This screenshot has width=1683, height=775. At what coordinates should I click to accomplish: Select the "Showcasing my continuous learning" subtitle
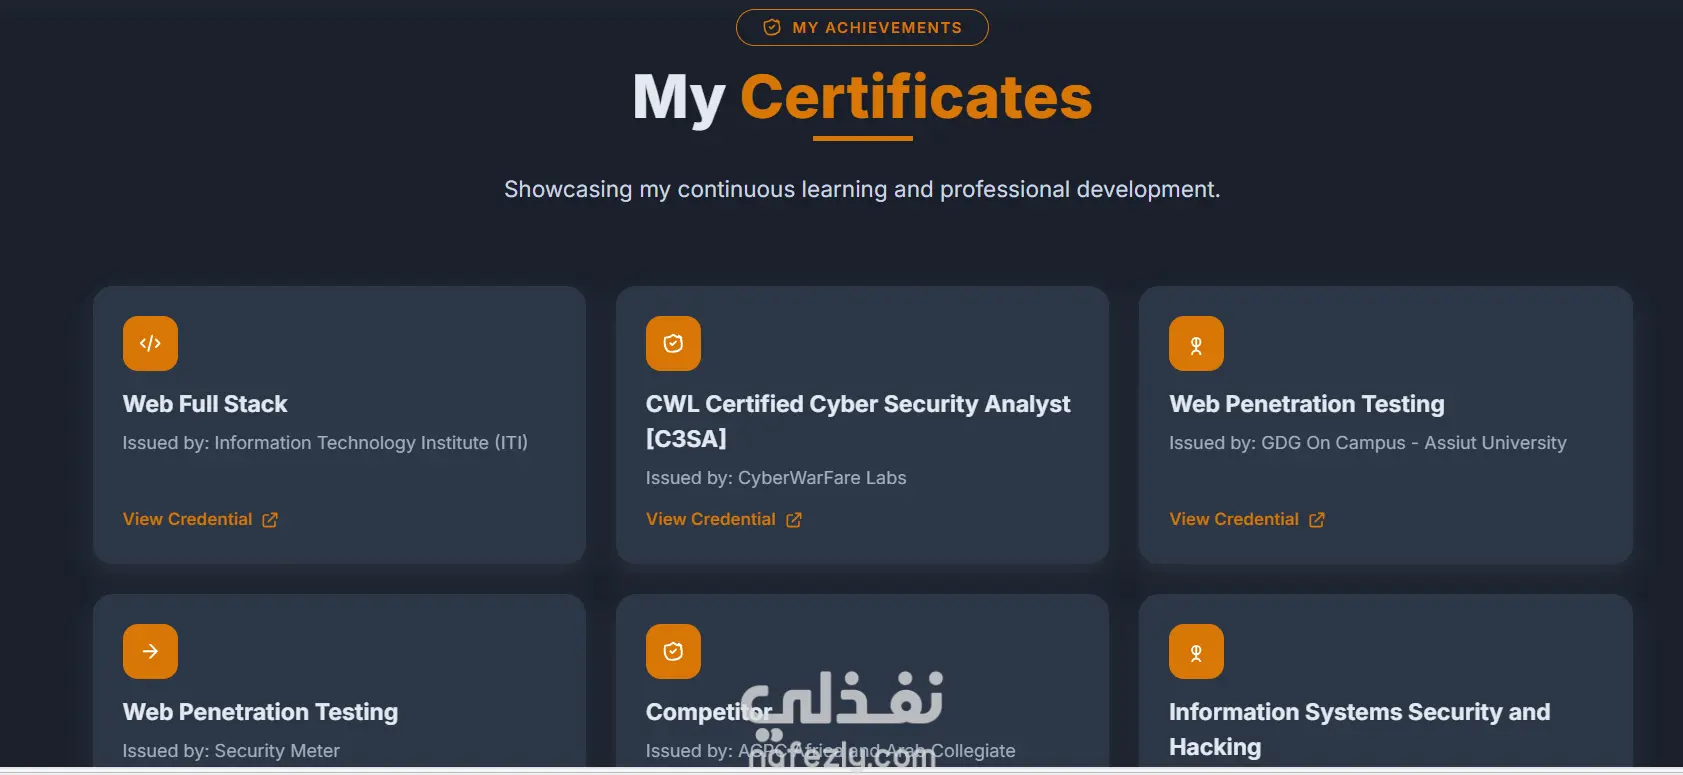point(862,189)
